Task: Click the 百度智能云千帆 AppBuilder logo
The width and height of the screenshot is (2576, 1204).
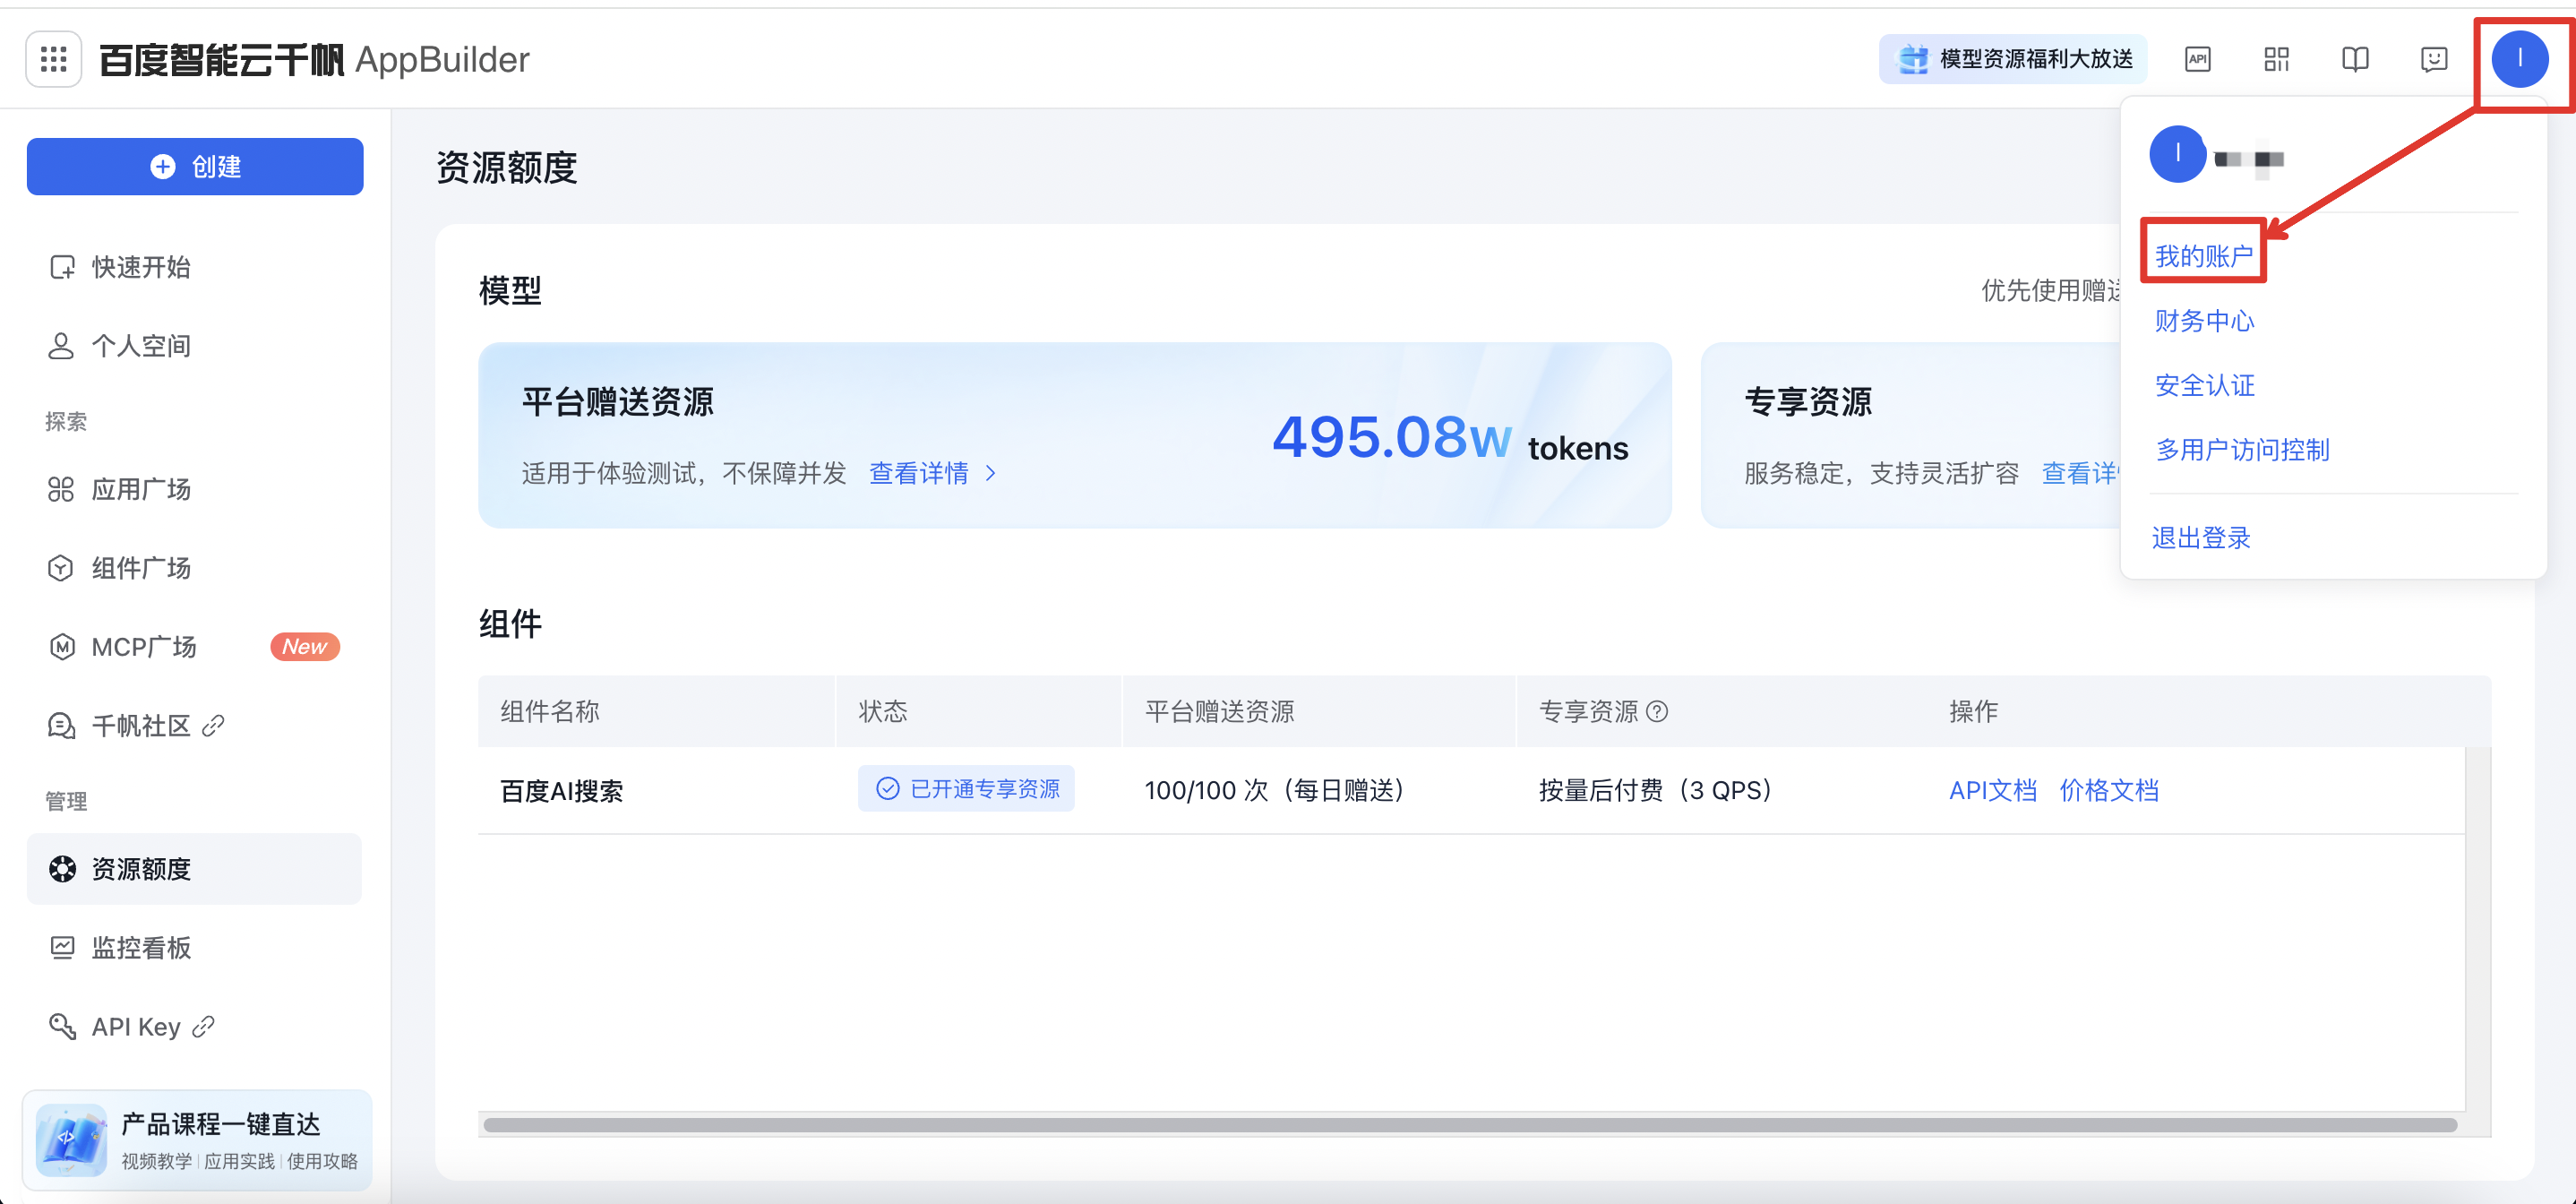Action: coord(313,60)
